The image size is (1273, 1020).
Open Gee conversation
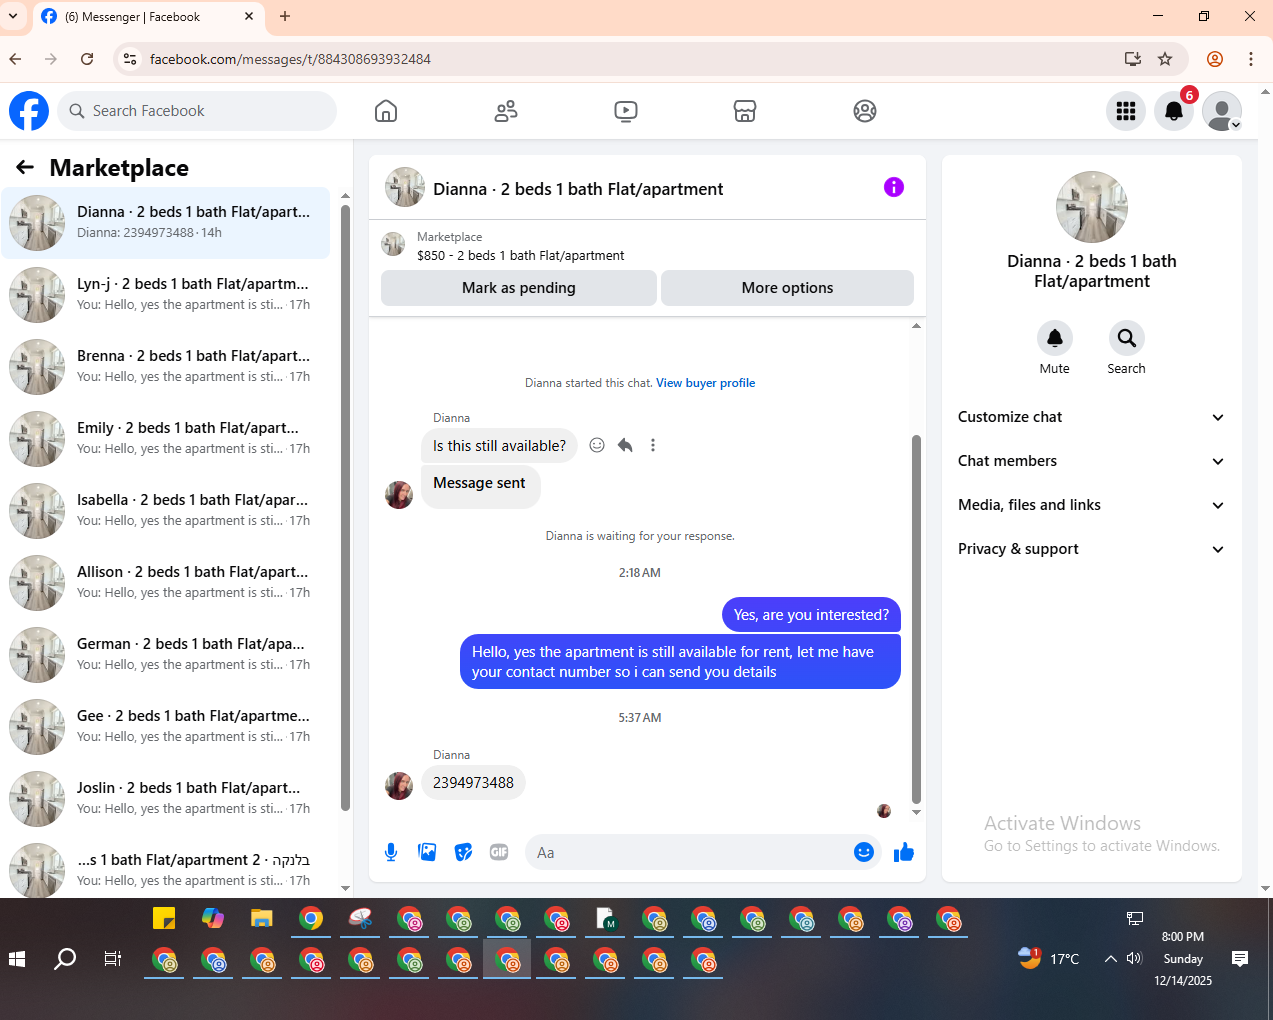166,727
